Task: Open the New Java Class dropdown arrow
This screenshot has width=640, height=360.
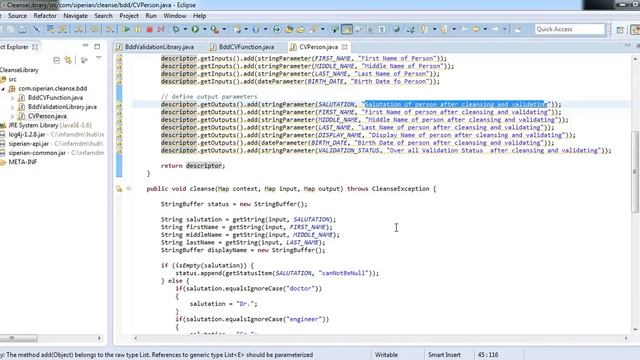Action: (265, 29)
